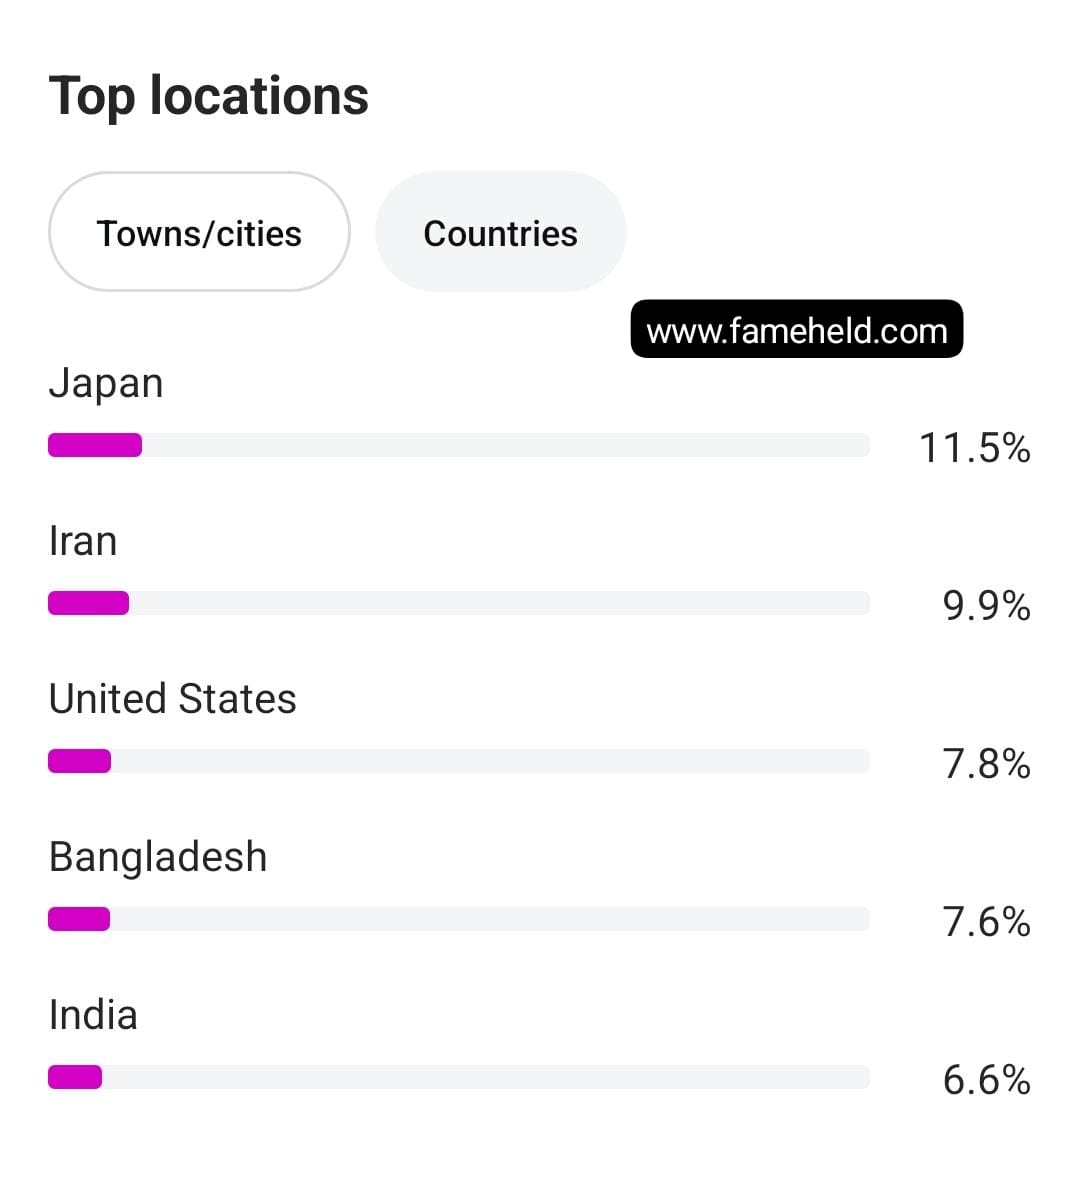The width and height of the screenshot is (1080, 1186).
Task: Click the 9.9% value for Iran
Action: point(986,605)
